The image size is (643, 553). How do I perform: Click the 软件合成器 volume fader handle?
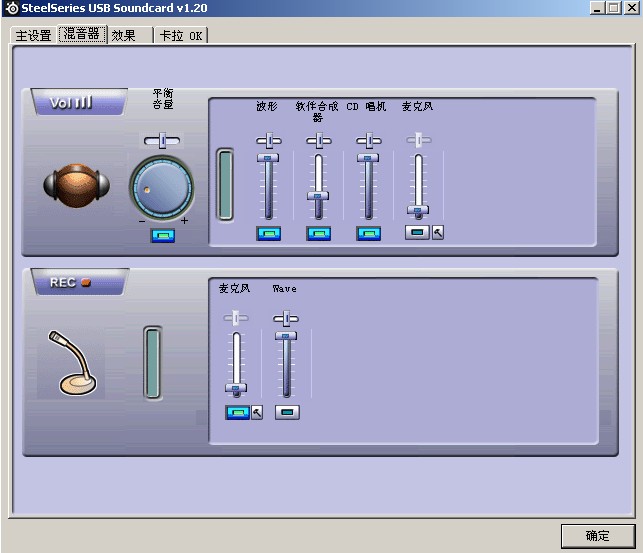[318, 196]
